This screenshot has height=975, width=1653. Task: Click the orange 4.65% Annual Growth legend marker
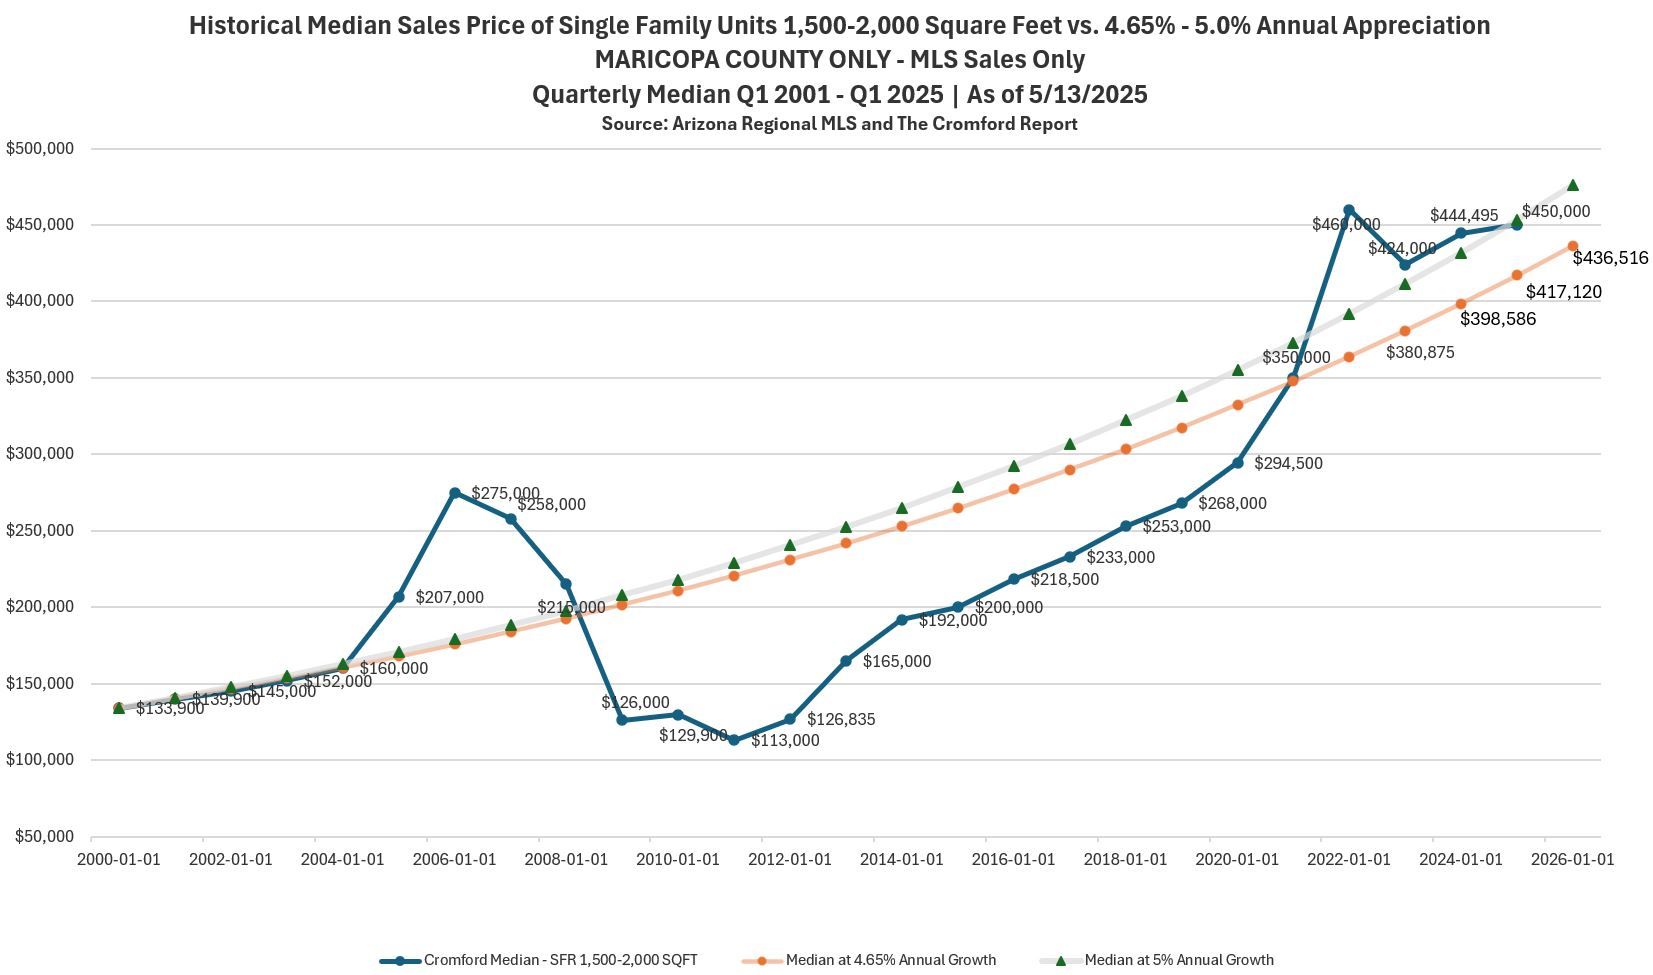761,961
